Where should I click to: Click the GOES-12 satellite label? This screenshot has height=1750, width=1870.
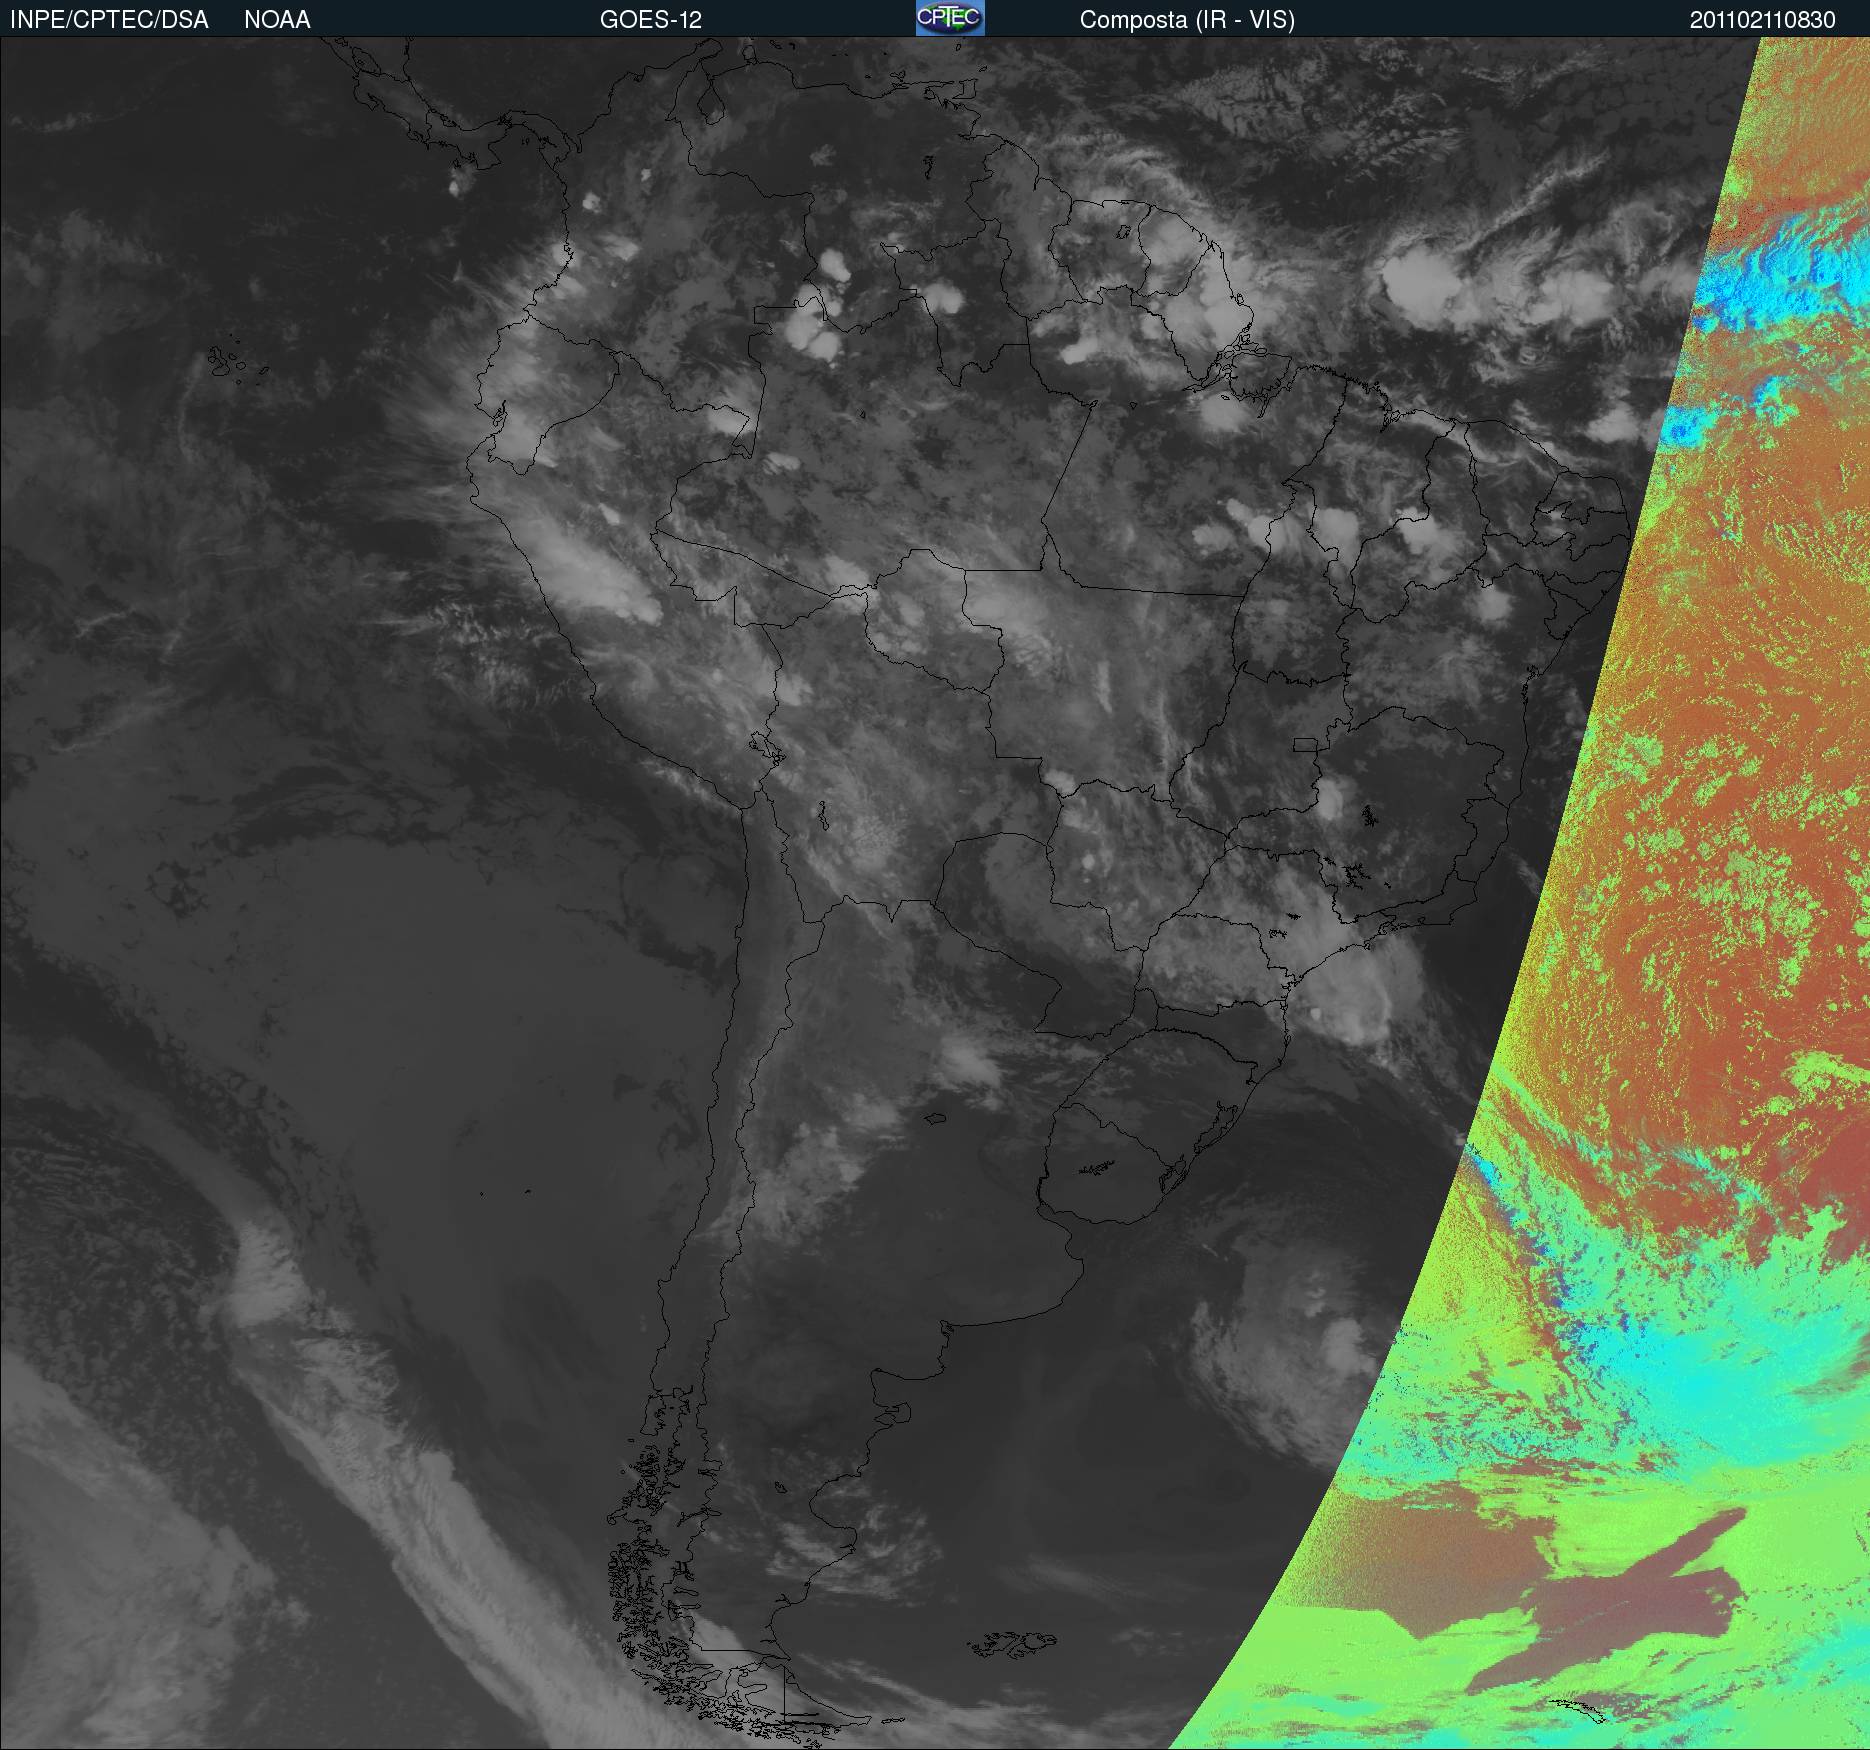click(x=651, y=20)
